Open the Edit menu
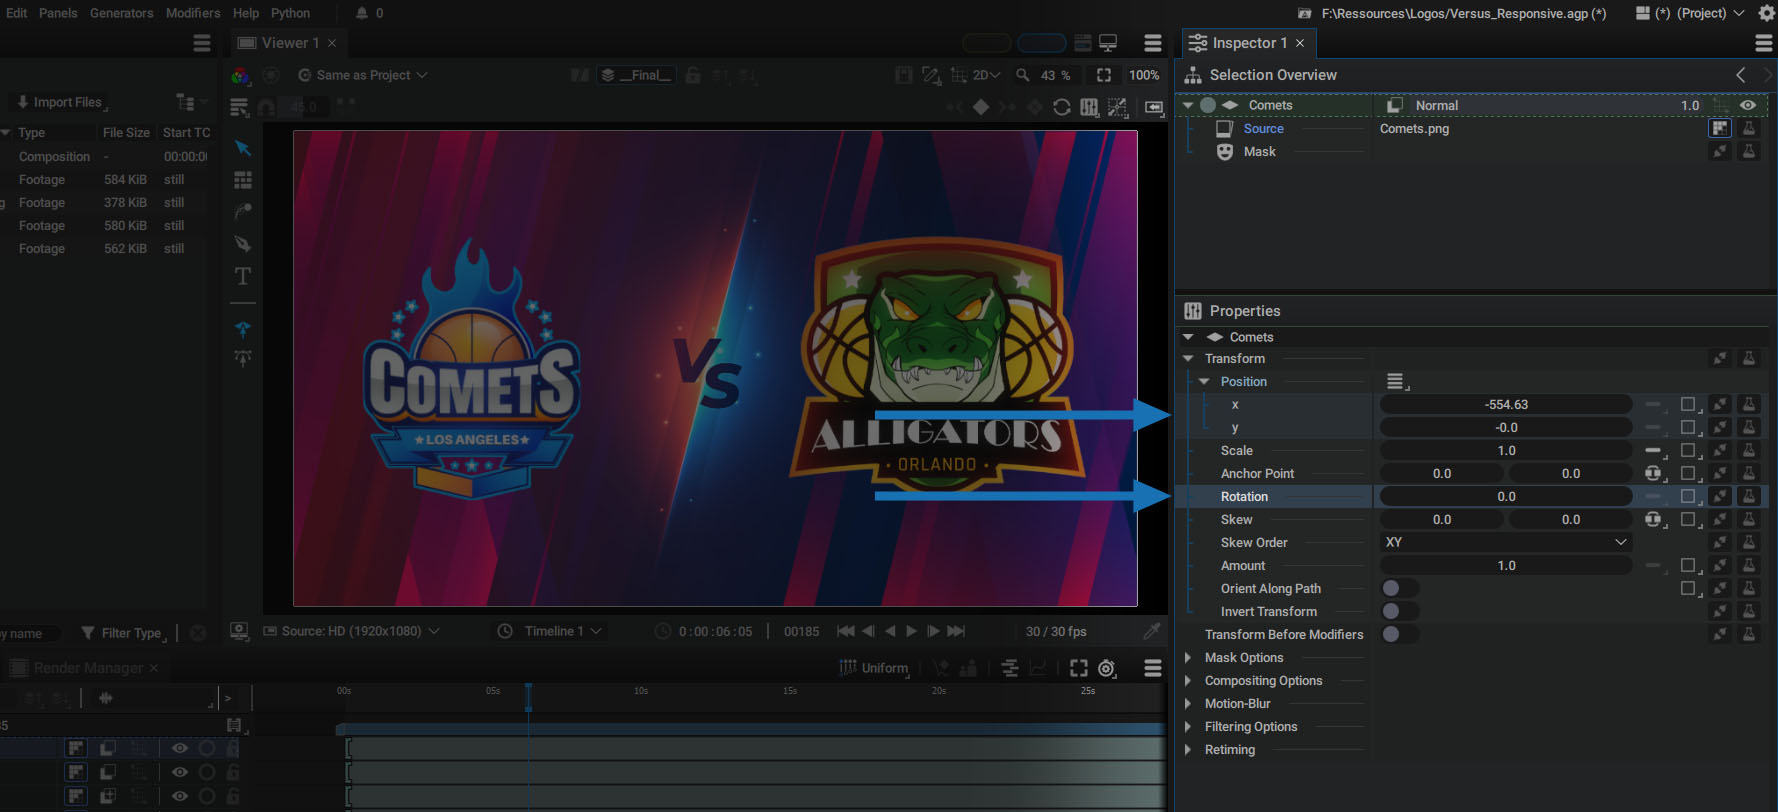1778x812 pixels. (x=16, y=13)
